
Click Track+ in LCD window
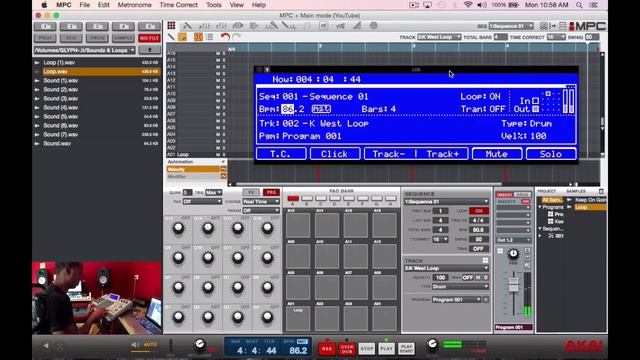click(443, 154)
